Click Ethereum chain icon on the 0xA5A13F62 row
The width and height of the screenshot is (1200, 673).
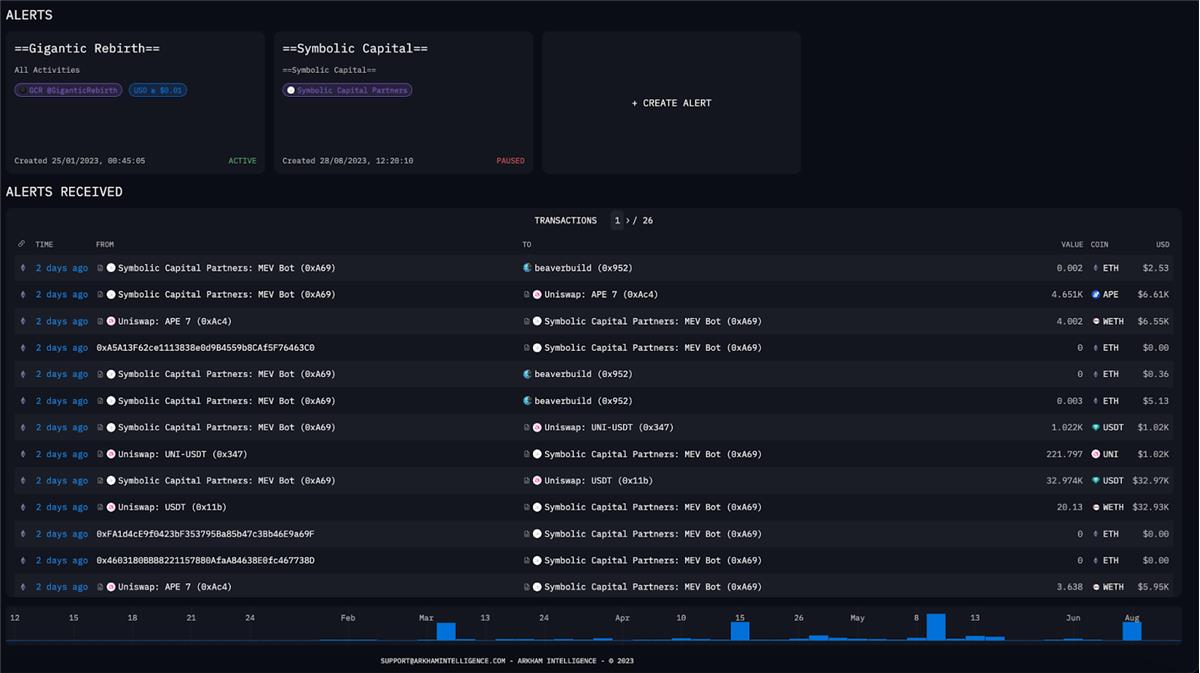22,348
